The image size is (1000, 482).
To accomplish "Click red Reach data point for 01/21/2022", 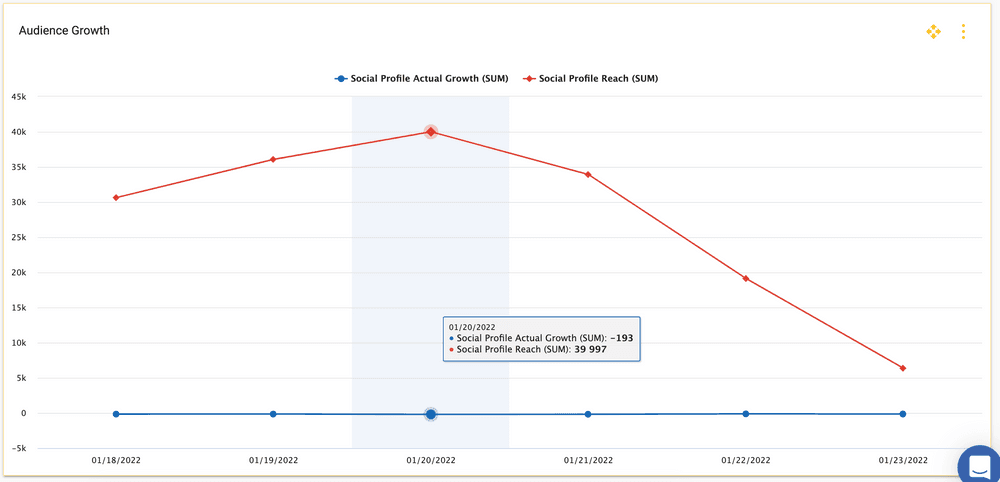I will 588,175.
